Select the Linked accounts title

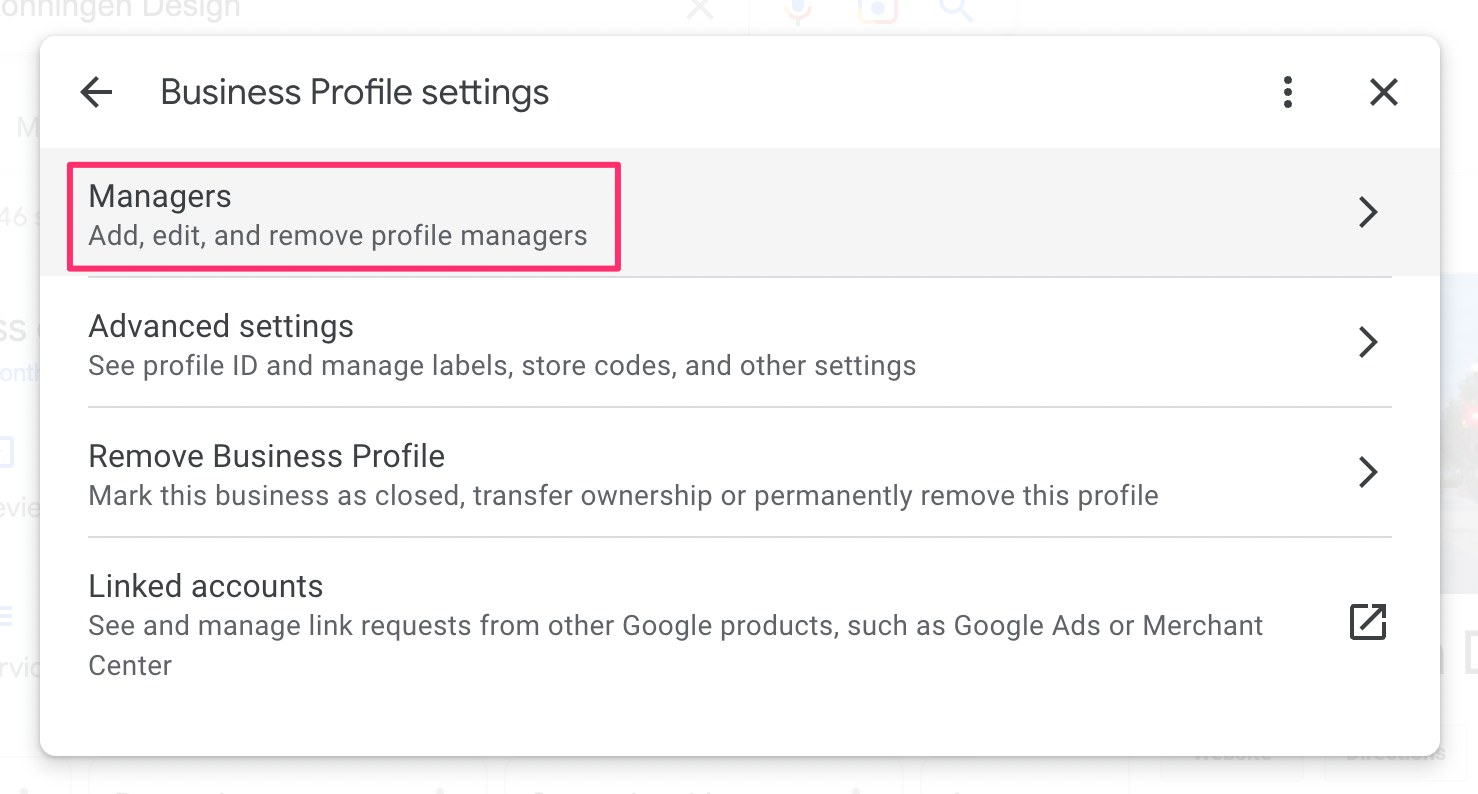point(205,586)
